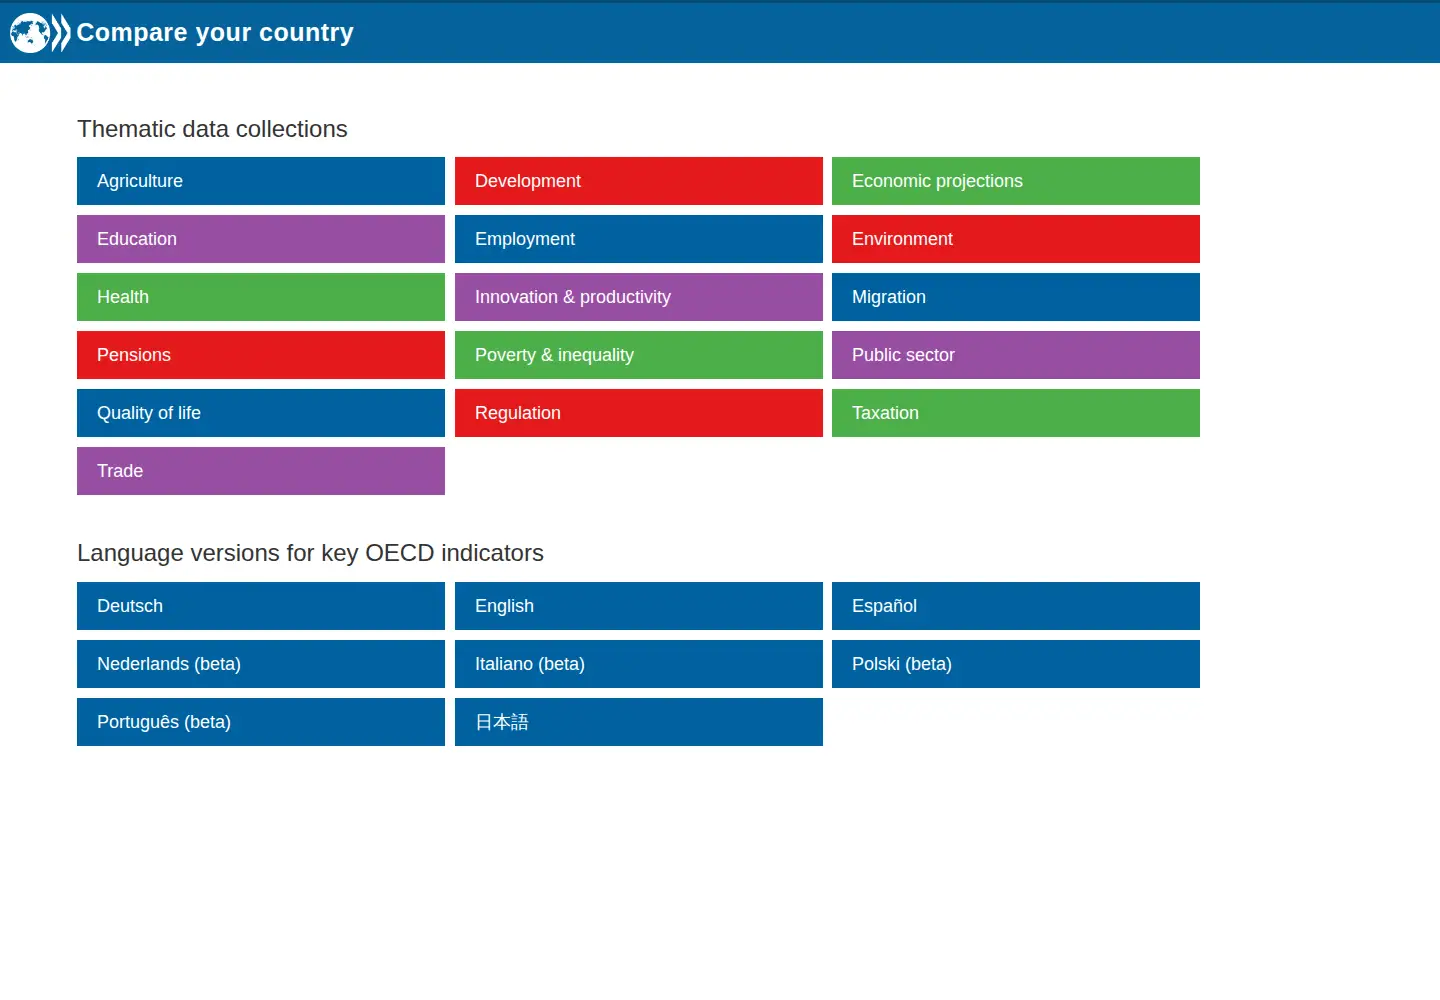Screen dimensions: 1440x1000
Task: Open the Polski (beta) version
Action: (x=1016, y=664)
